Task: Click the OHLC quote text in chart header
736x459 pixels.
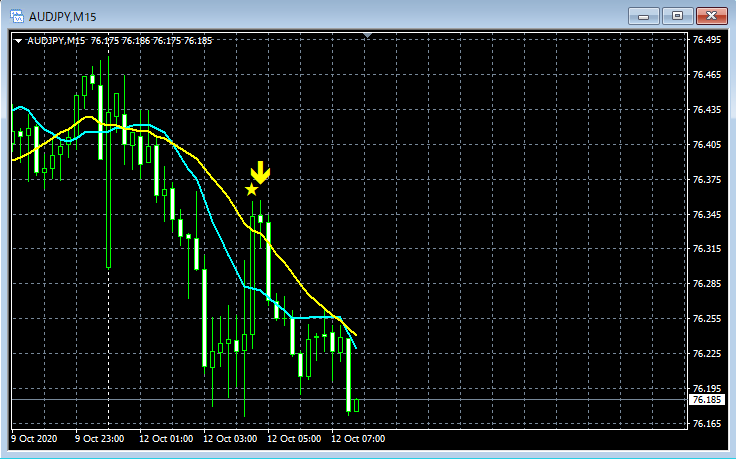Action: (152, 41)
